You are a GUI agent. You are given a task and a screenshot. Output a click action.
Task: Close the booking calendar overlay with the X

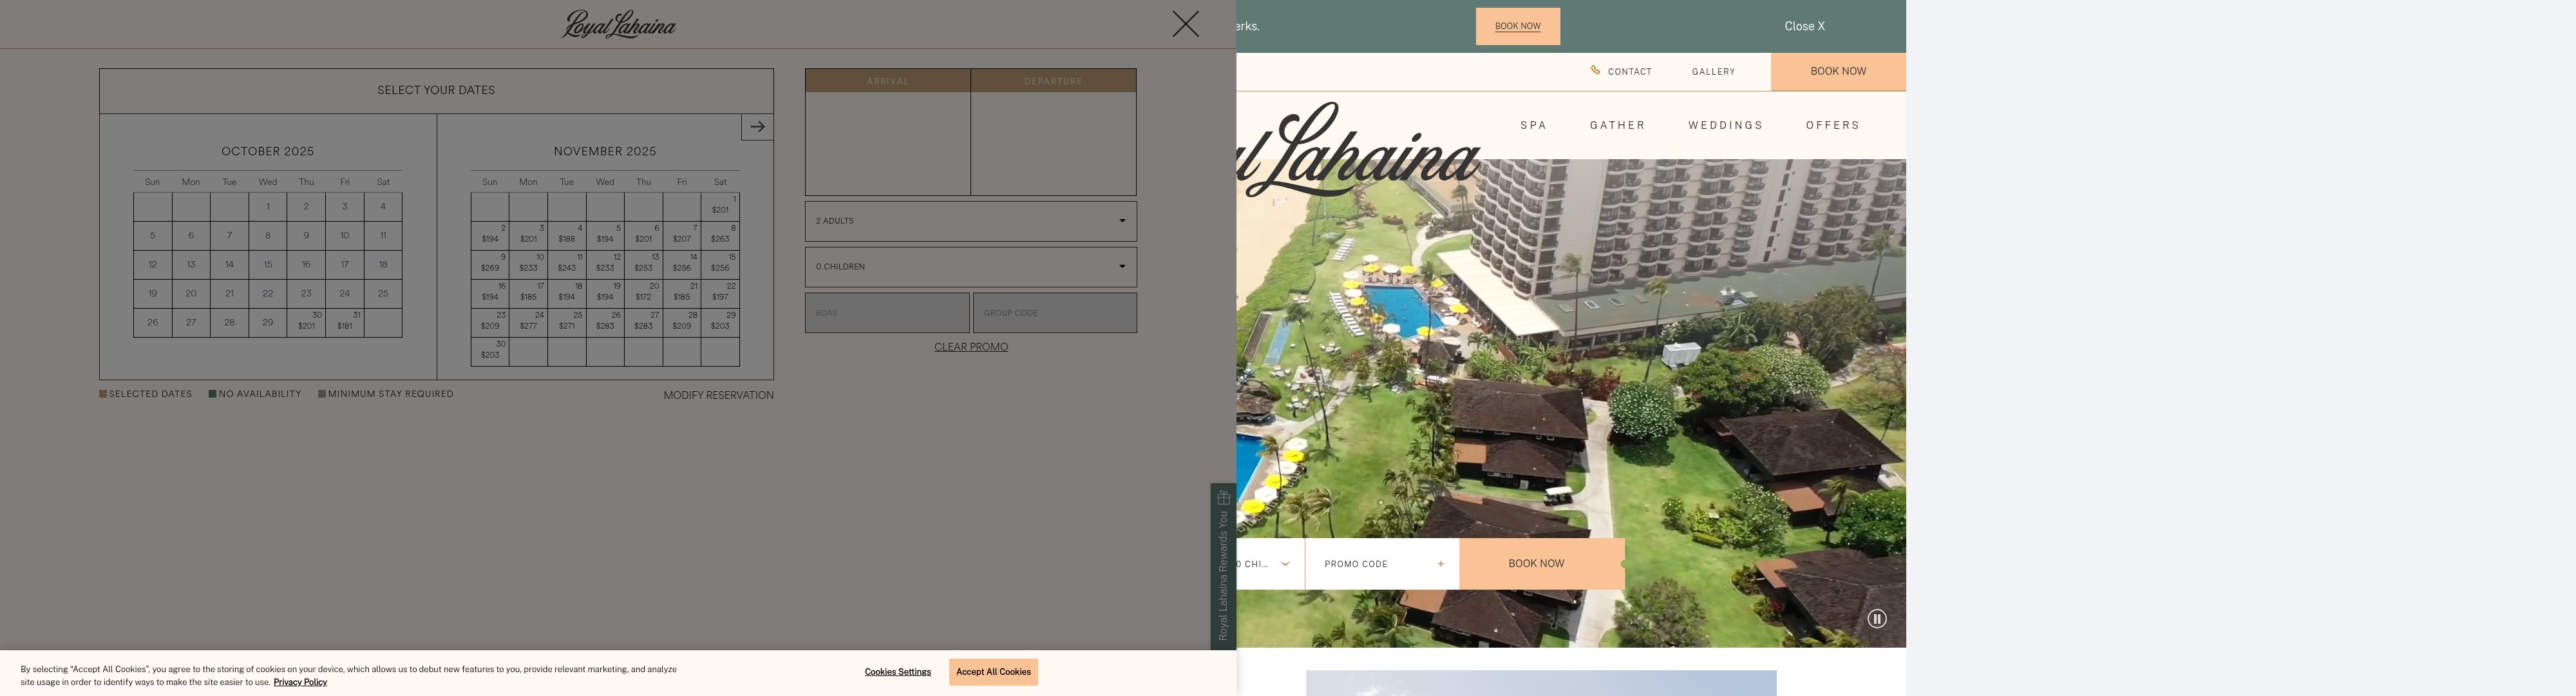[1185, 24]
